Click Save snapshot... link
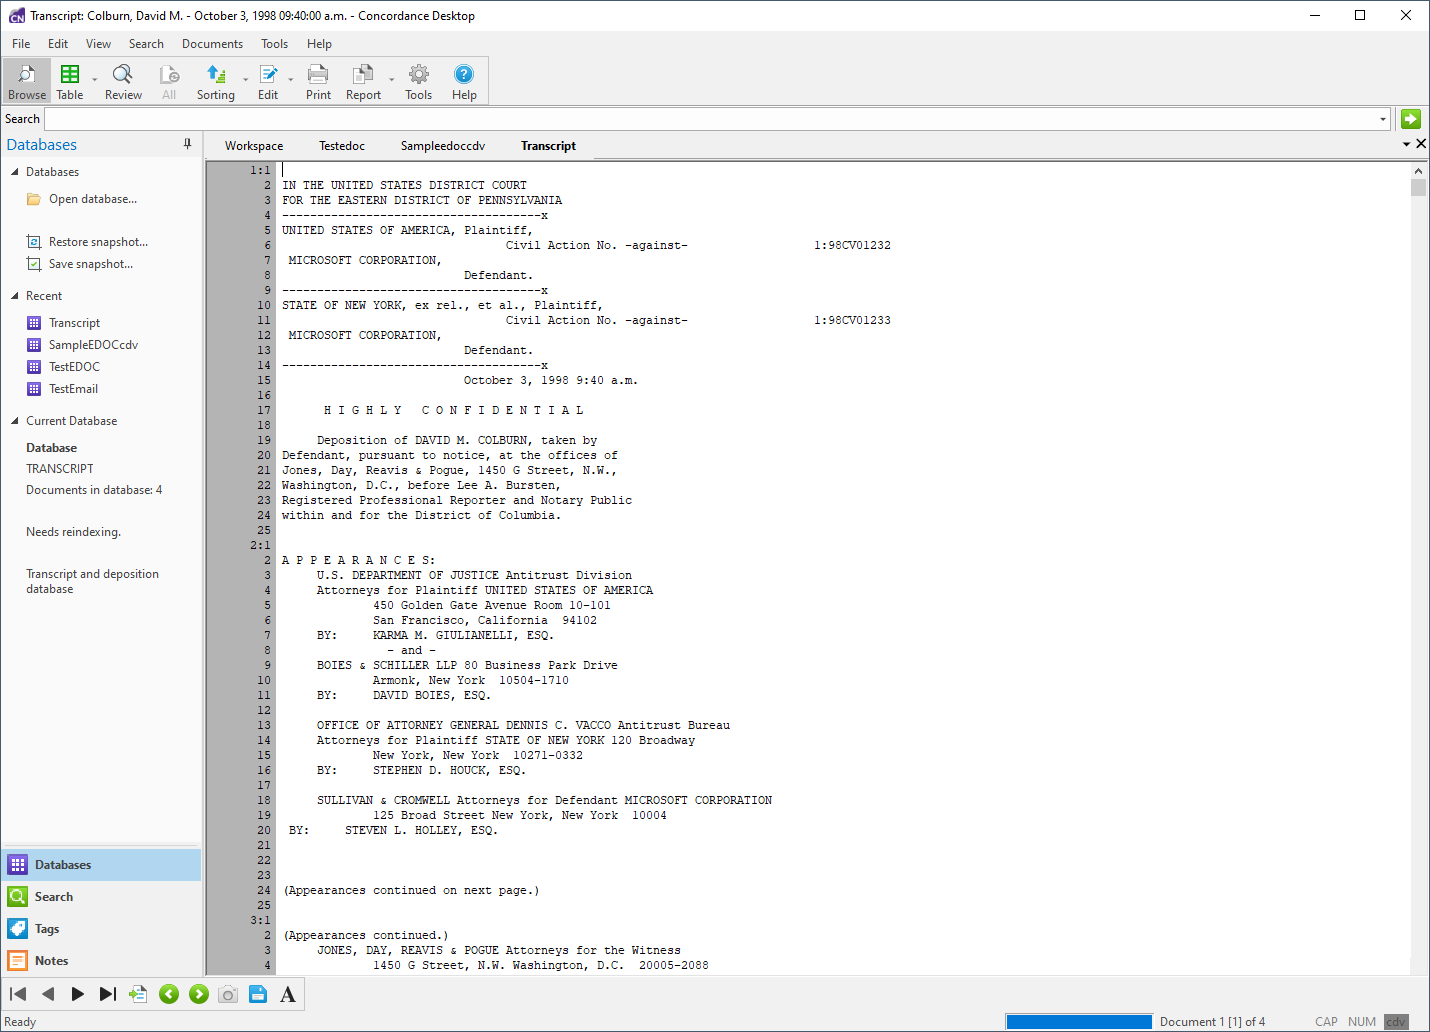The height and width of the screenshot is (1032, 1430). [x=91, y=264]
